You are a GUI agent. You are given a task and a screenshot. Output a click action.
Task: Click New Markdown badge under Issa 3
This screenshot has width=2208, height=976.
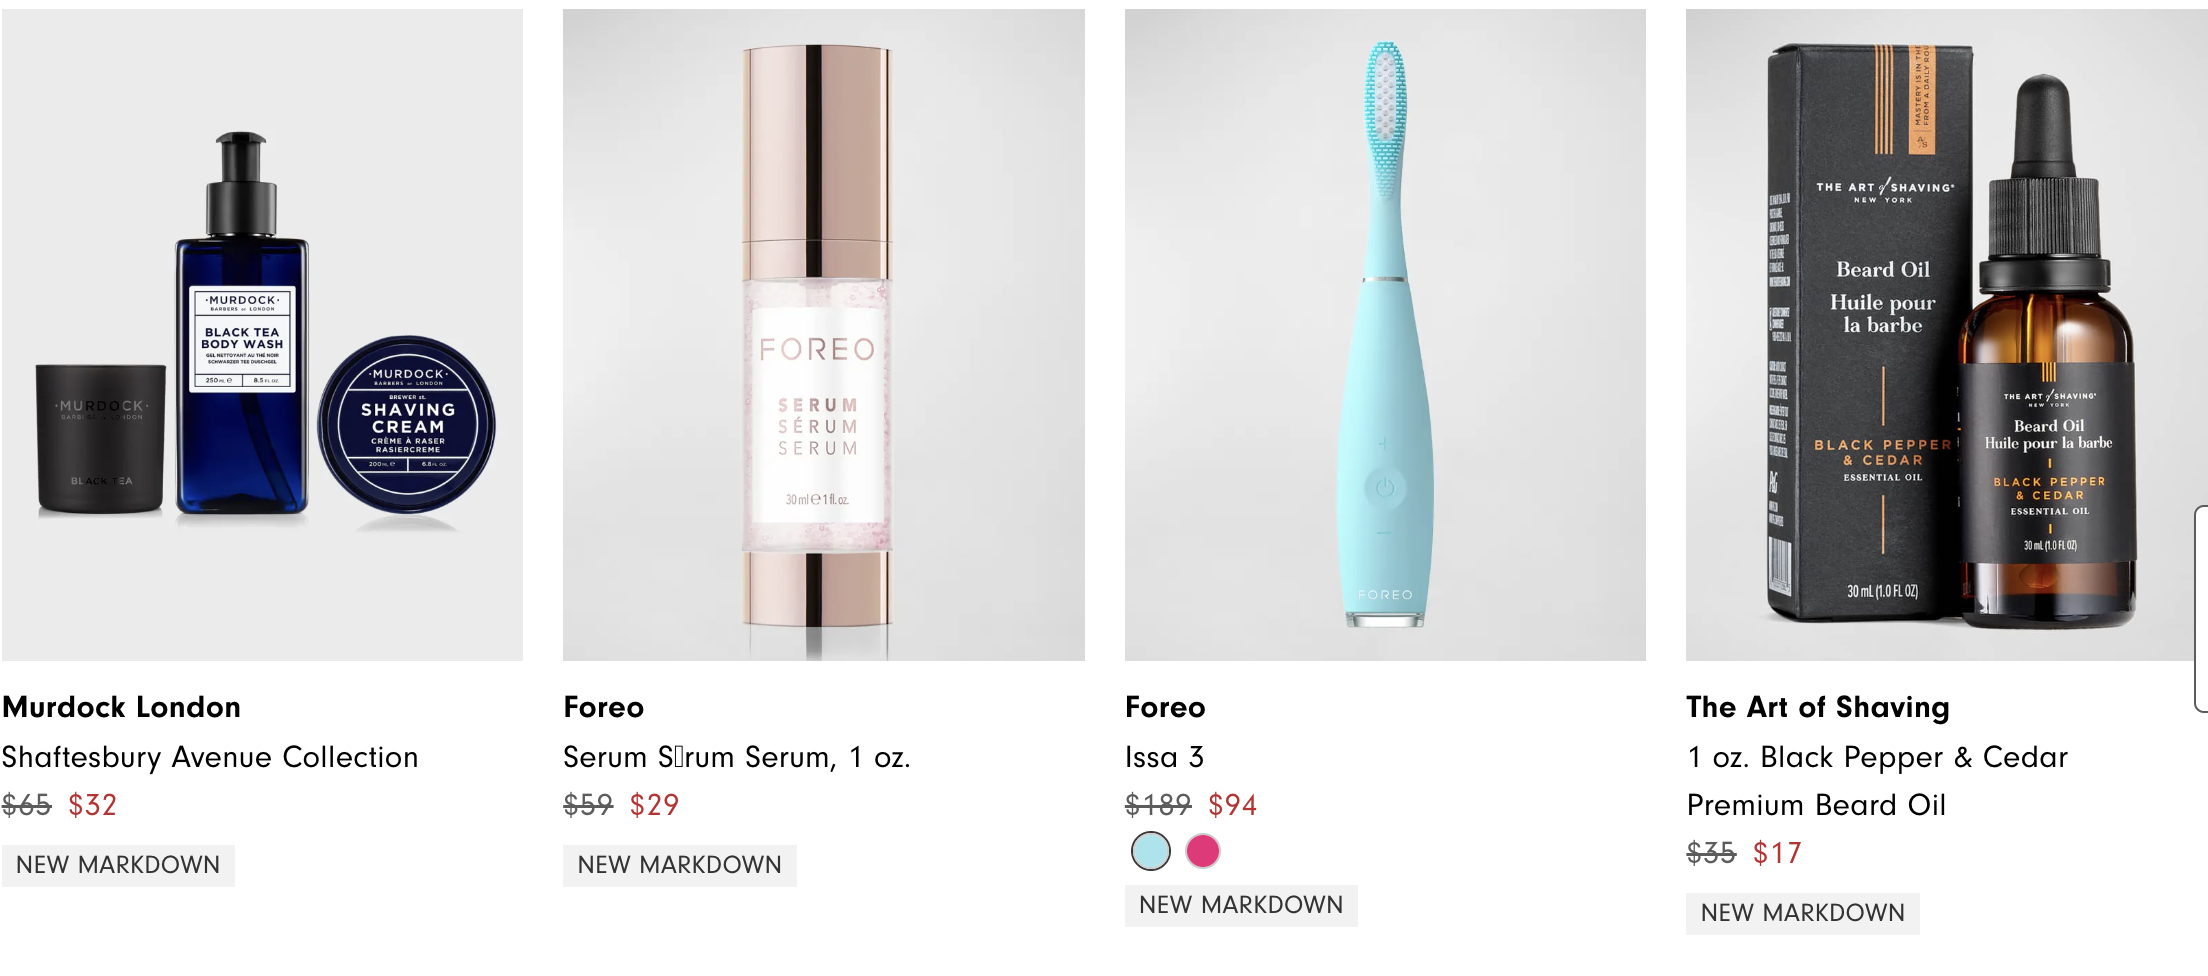(1241, 905)
